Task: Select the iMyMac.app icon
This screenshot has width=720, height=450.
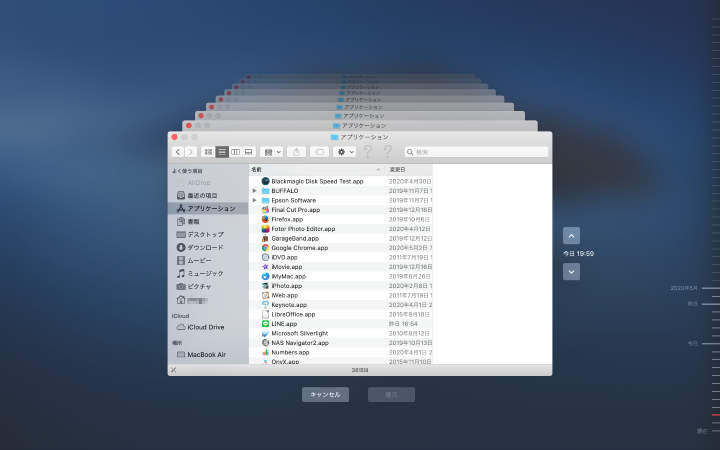Action: 265,276
